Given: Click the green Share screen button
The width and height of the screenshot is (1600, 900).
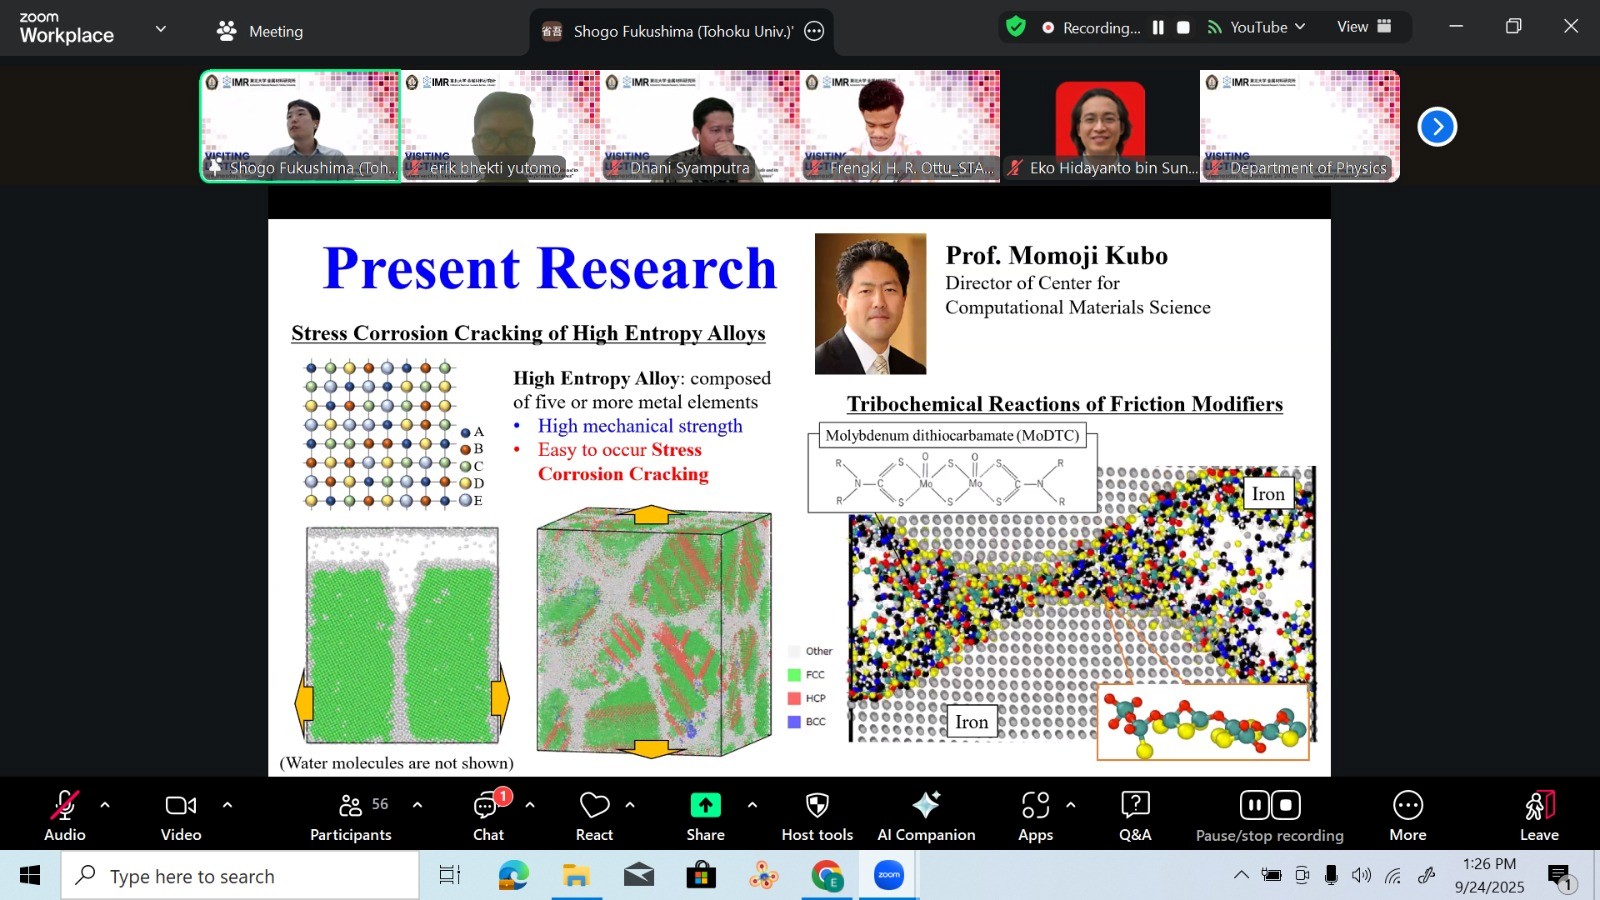Looking at the screenshot, I should (705, 816).
